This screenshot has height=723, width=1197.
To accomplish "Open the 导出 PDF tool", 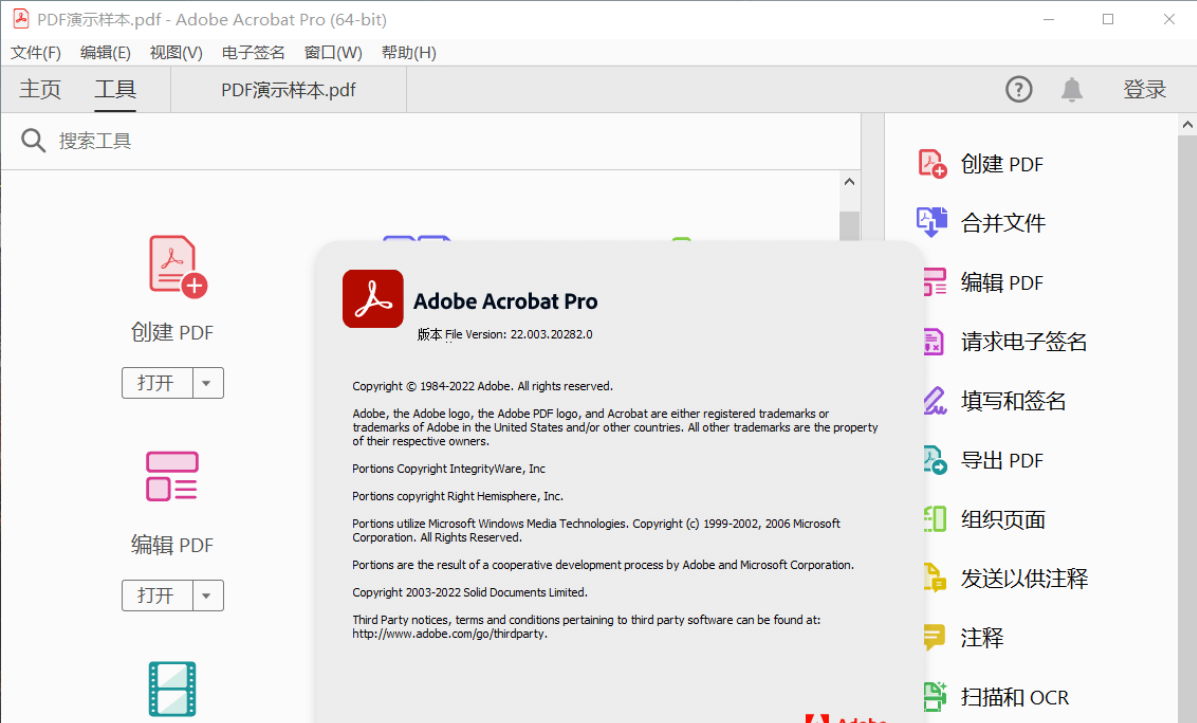I will click(1000, 459).
